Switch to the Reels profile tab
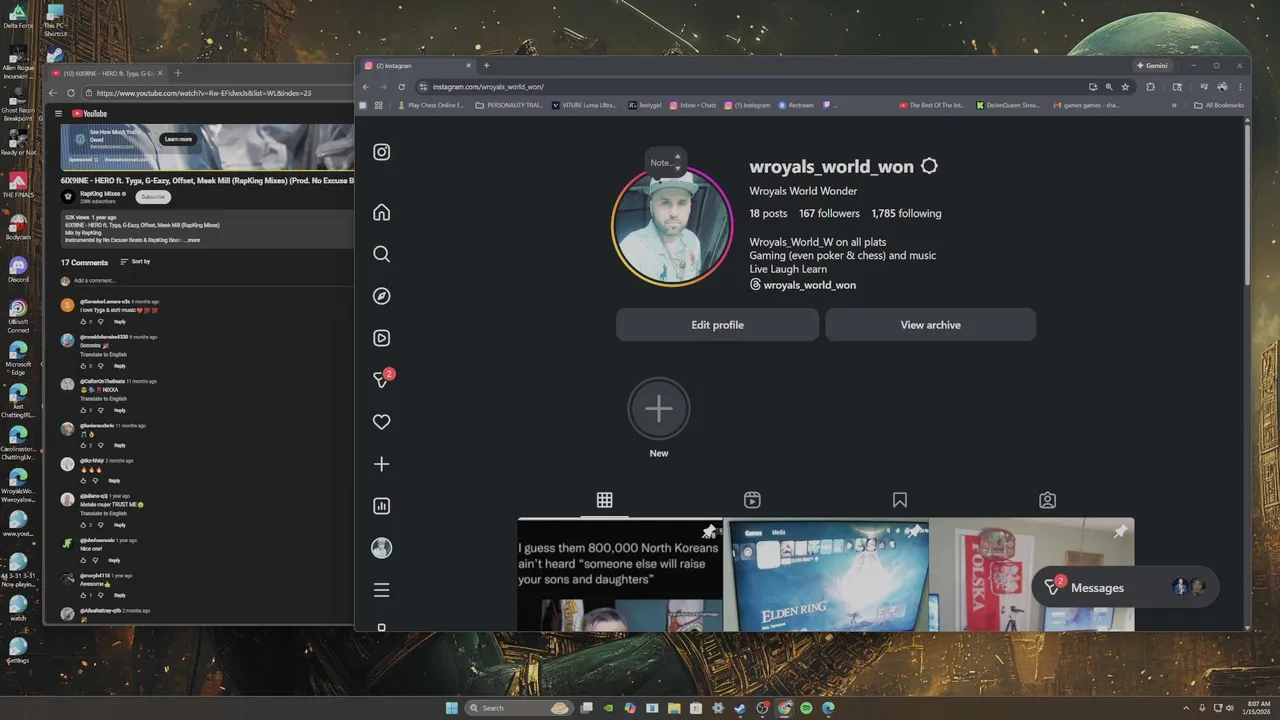This screenshot has height=720, width=1280. tap(752, 500)
